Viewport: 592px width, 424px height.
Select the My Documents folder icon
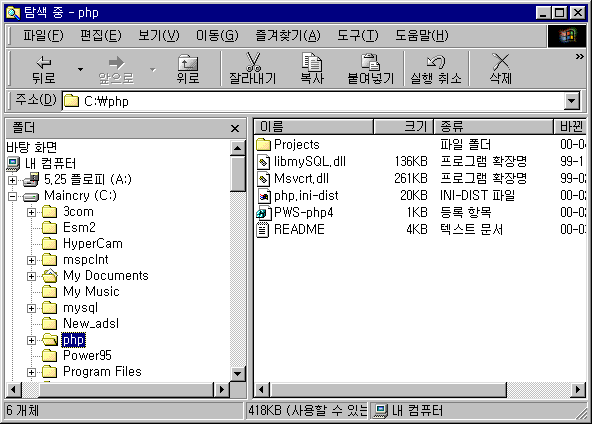[x=49, y=276]
